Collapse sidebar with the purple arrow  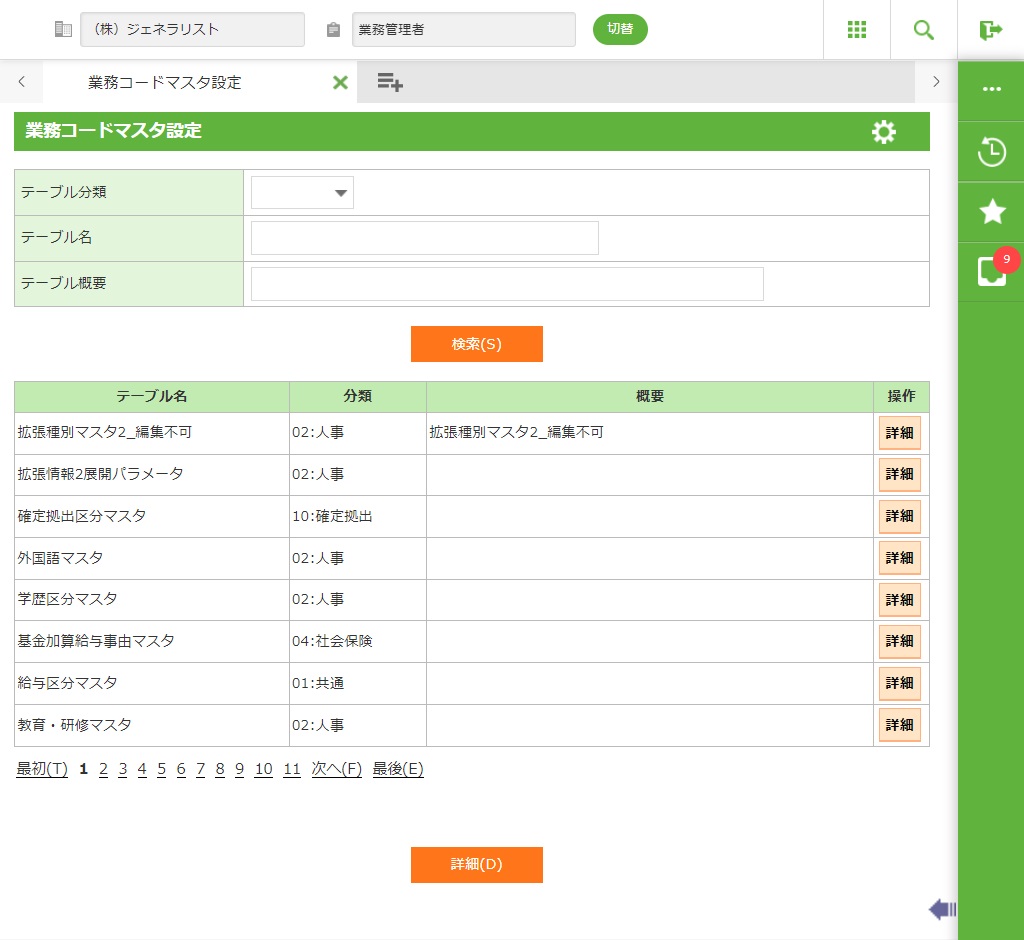click(x=942, y=909)
